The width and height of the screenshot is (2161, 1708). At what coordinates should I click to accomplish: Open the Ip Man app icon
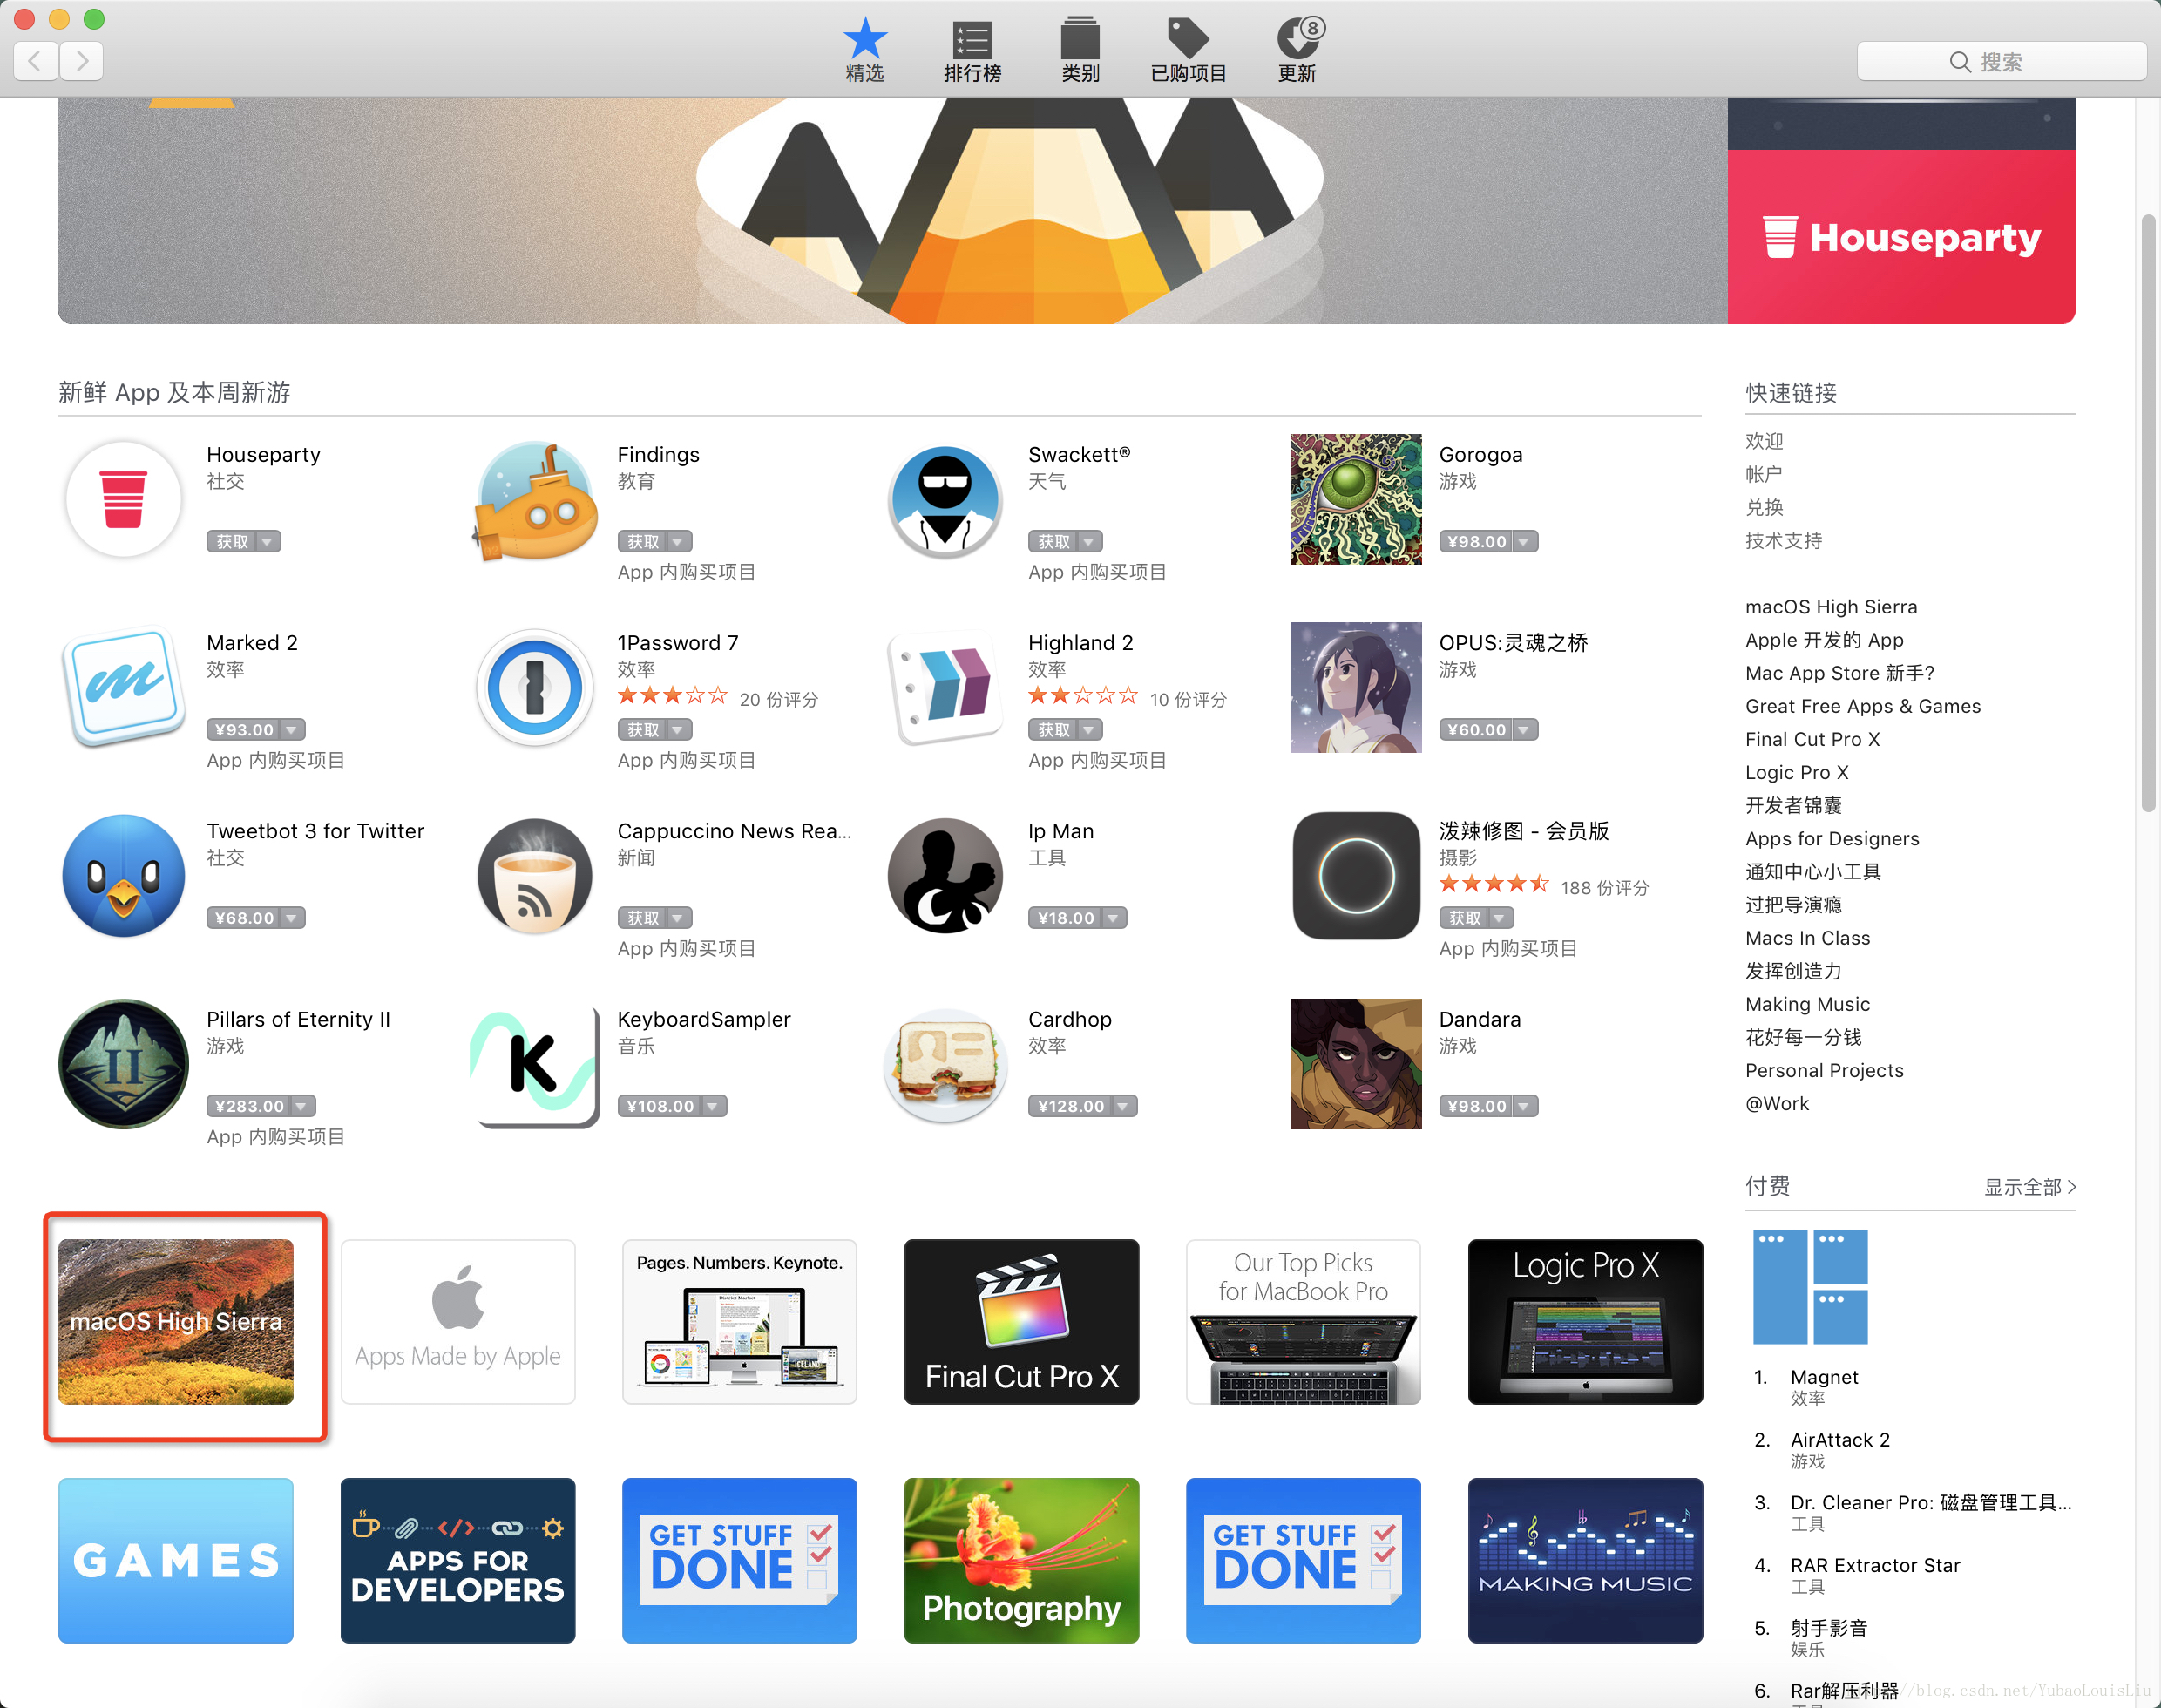(945, 875)
